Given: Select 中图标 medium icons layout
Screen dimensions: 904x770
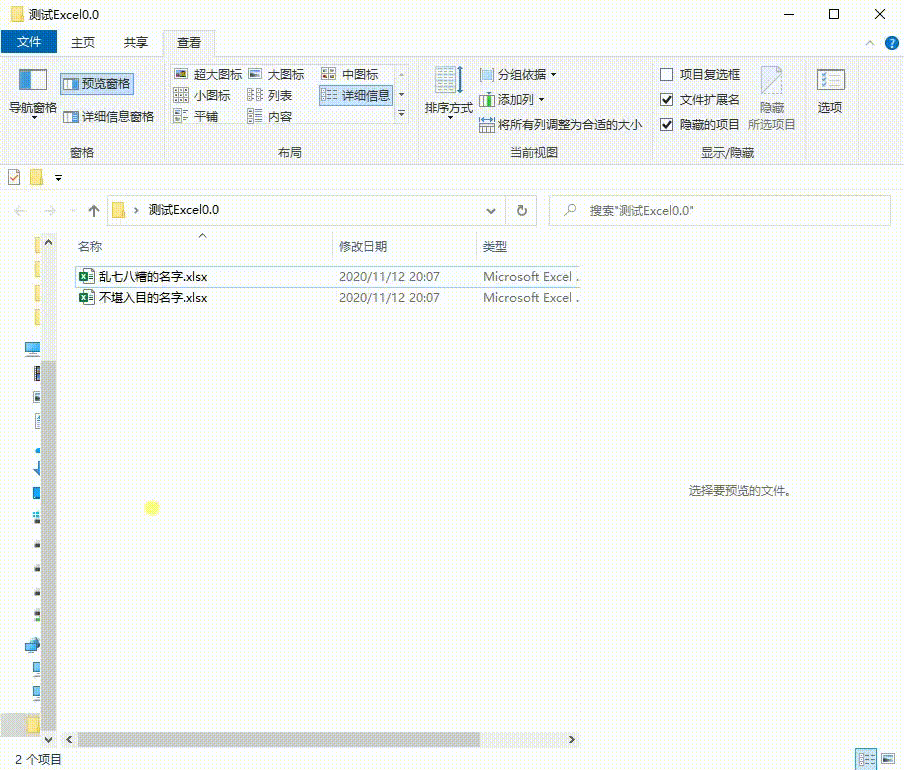Looking at the screenshot, I should (351, 74).
